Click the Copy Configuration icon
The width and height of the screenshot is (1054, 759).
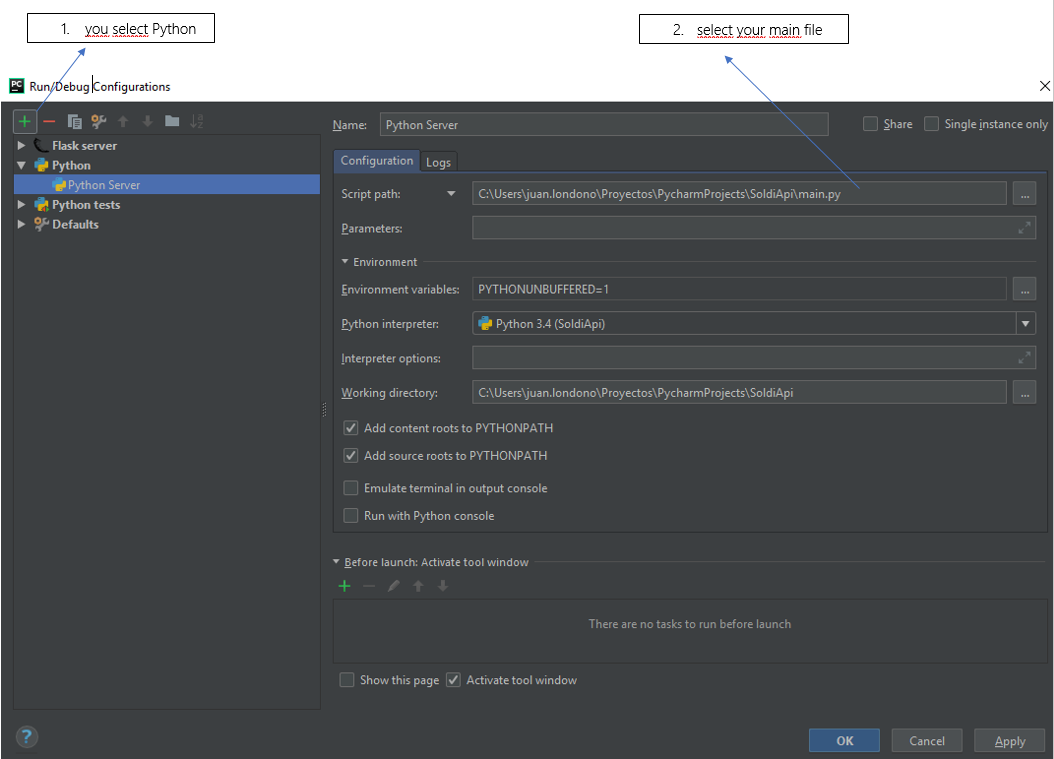click(75, 122)
